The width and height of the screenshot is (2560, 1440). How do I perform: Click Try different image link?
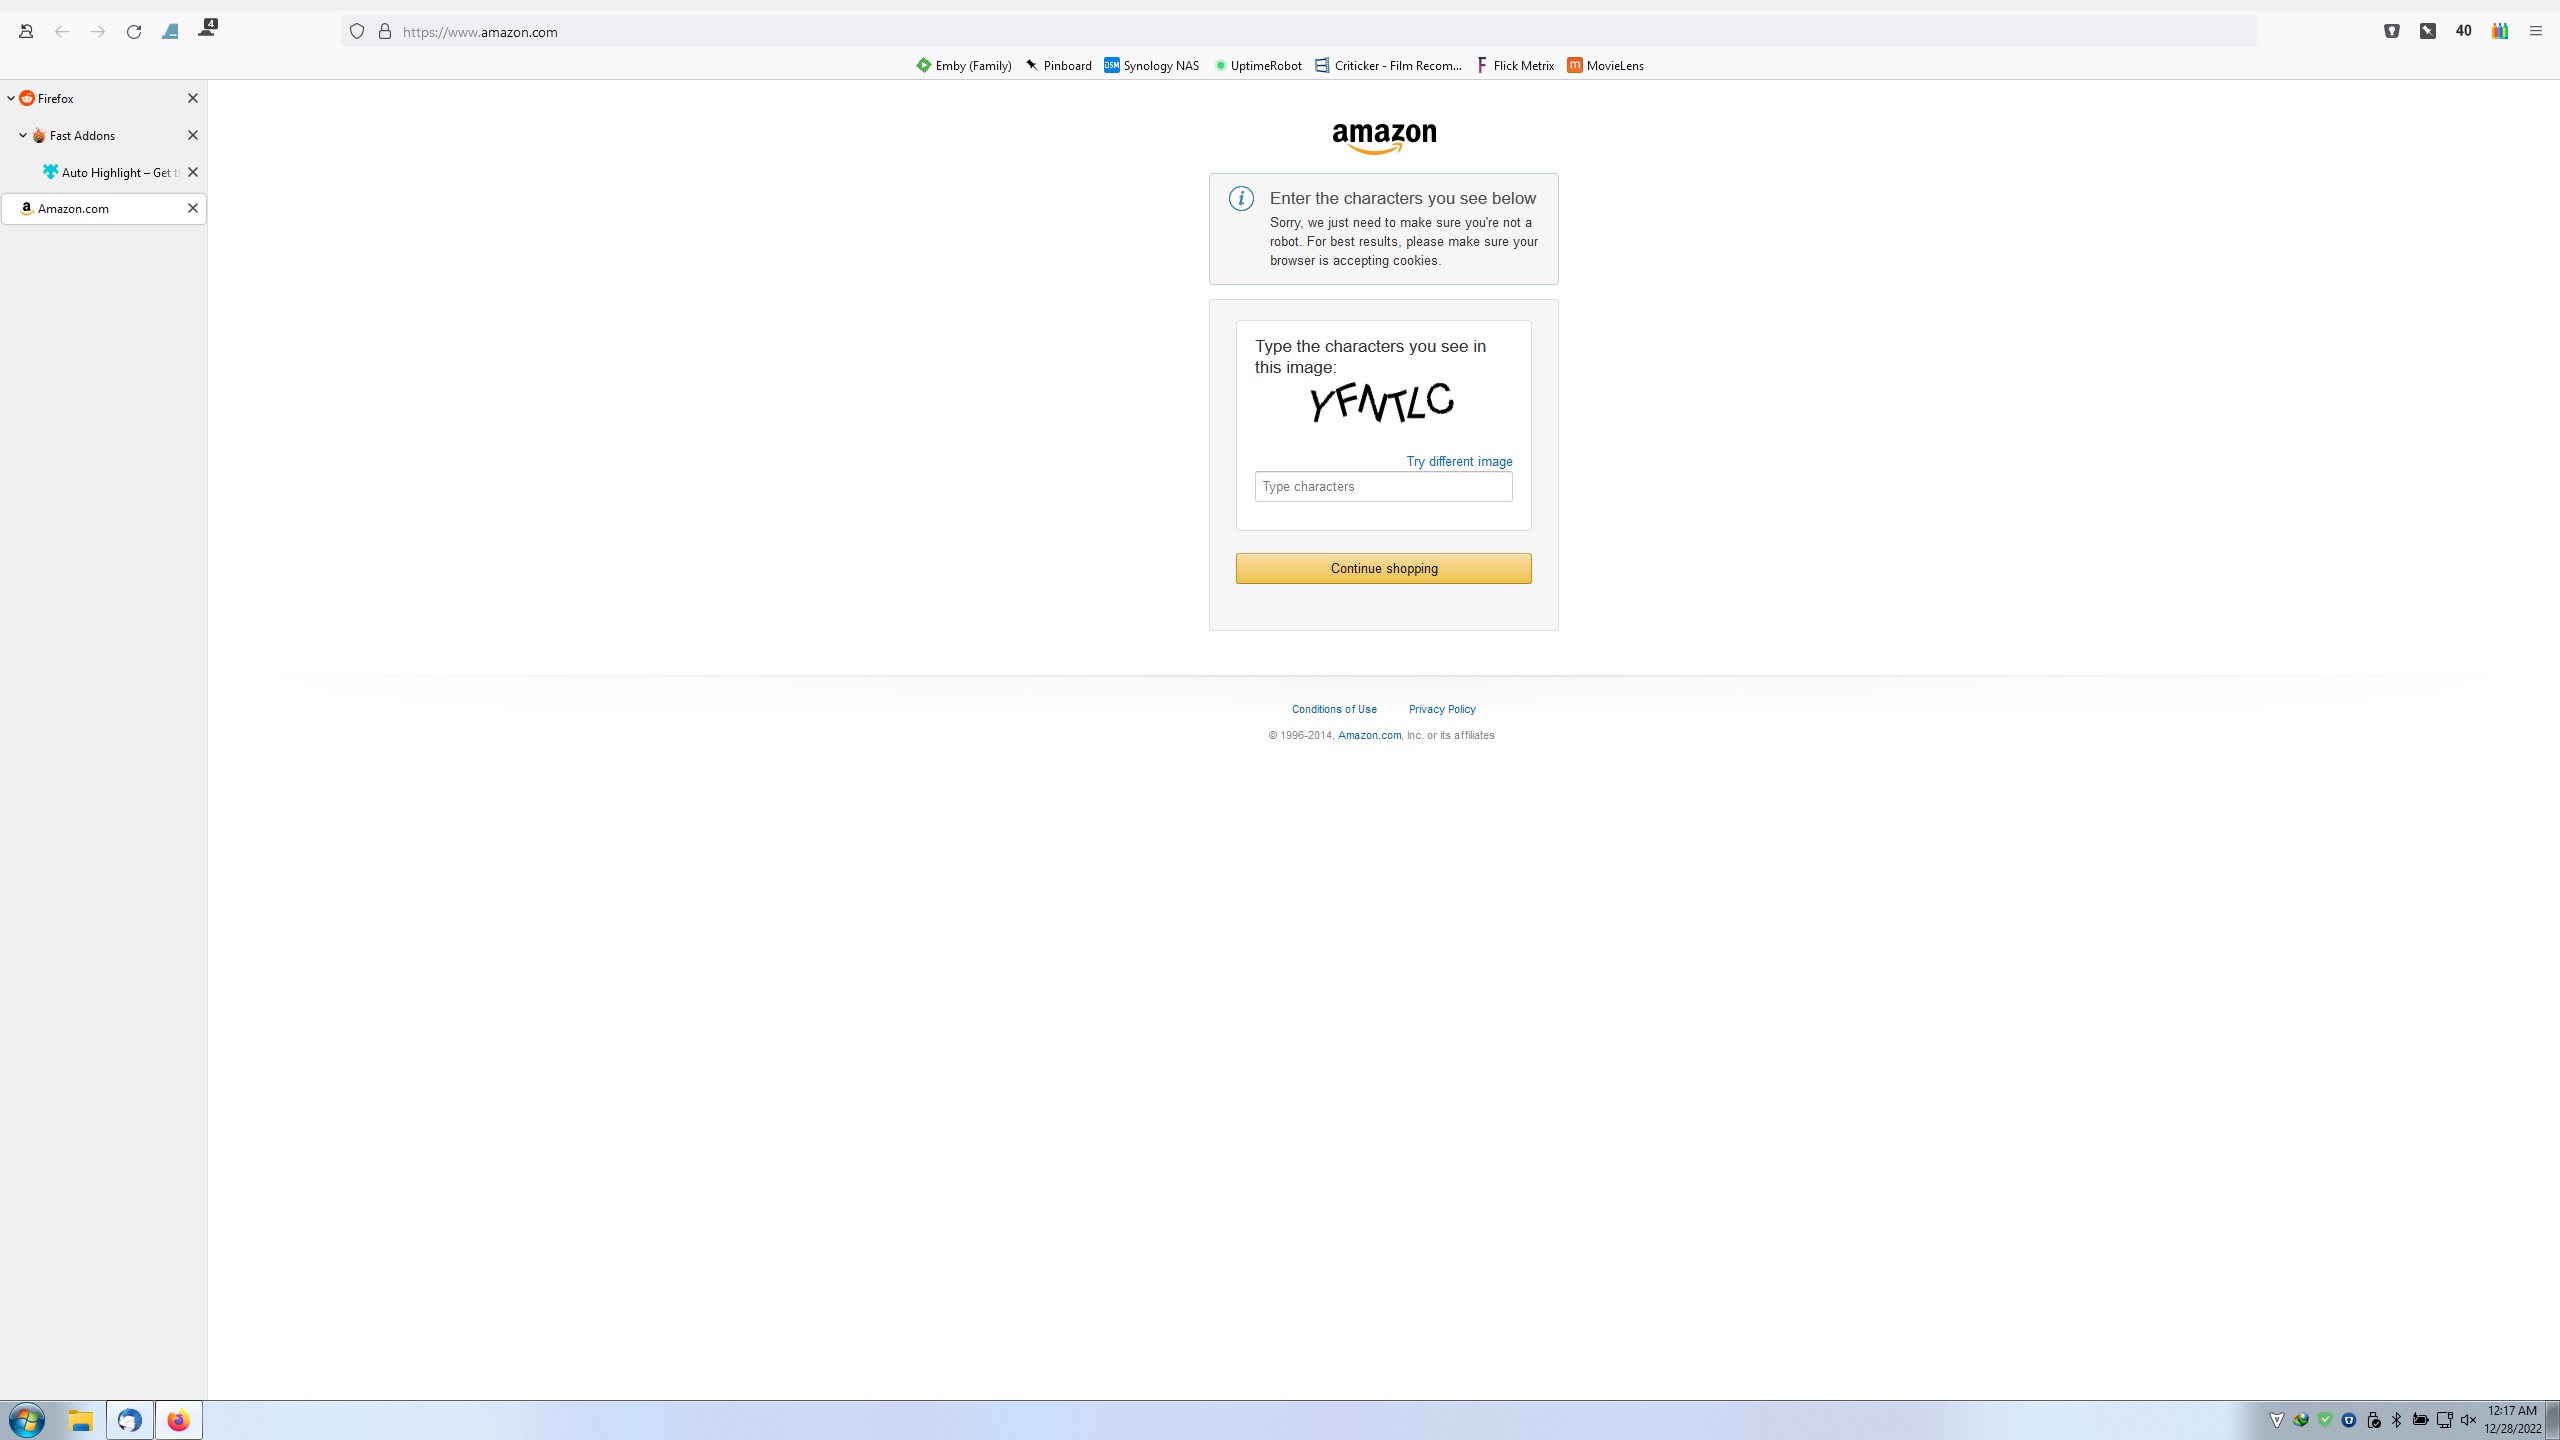pos(1458,461)
